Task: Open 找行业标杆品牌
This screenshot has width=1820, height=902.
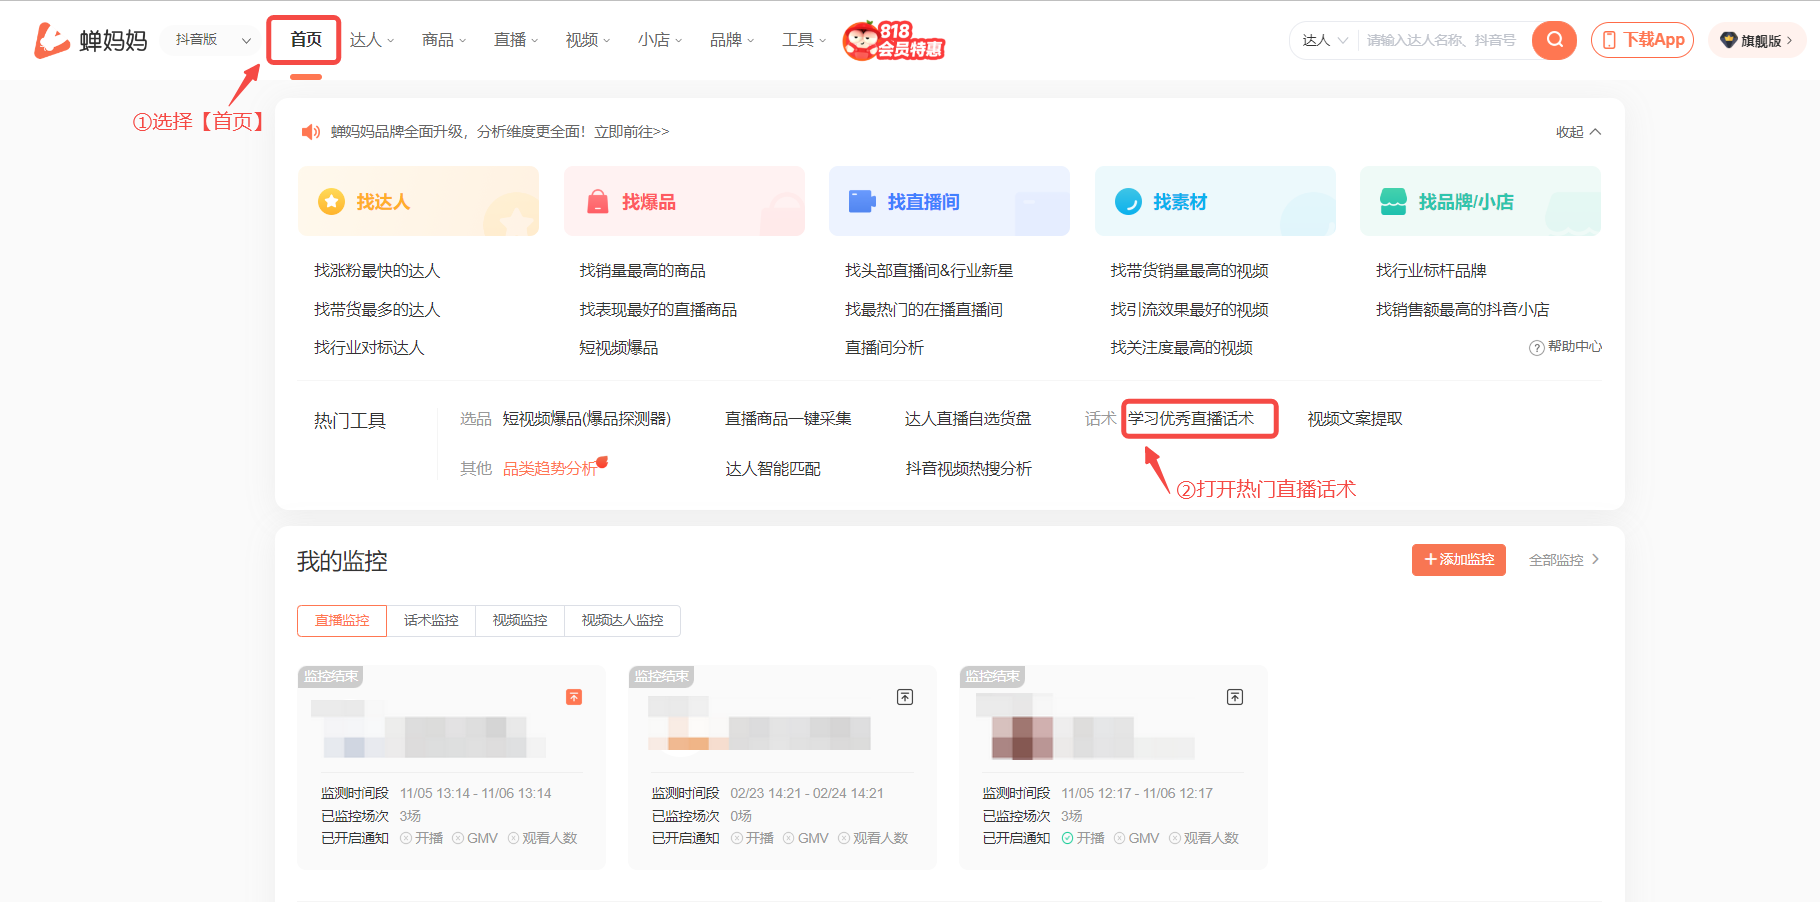Action: (x=1431, y=271)
